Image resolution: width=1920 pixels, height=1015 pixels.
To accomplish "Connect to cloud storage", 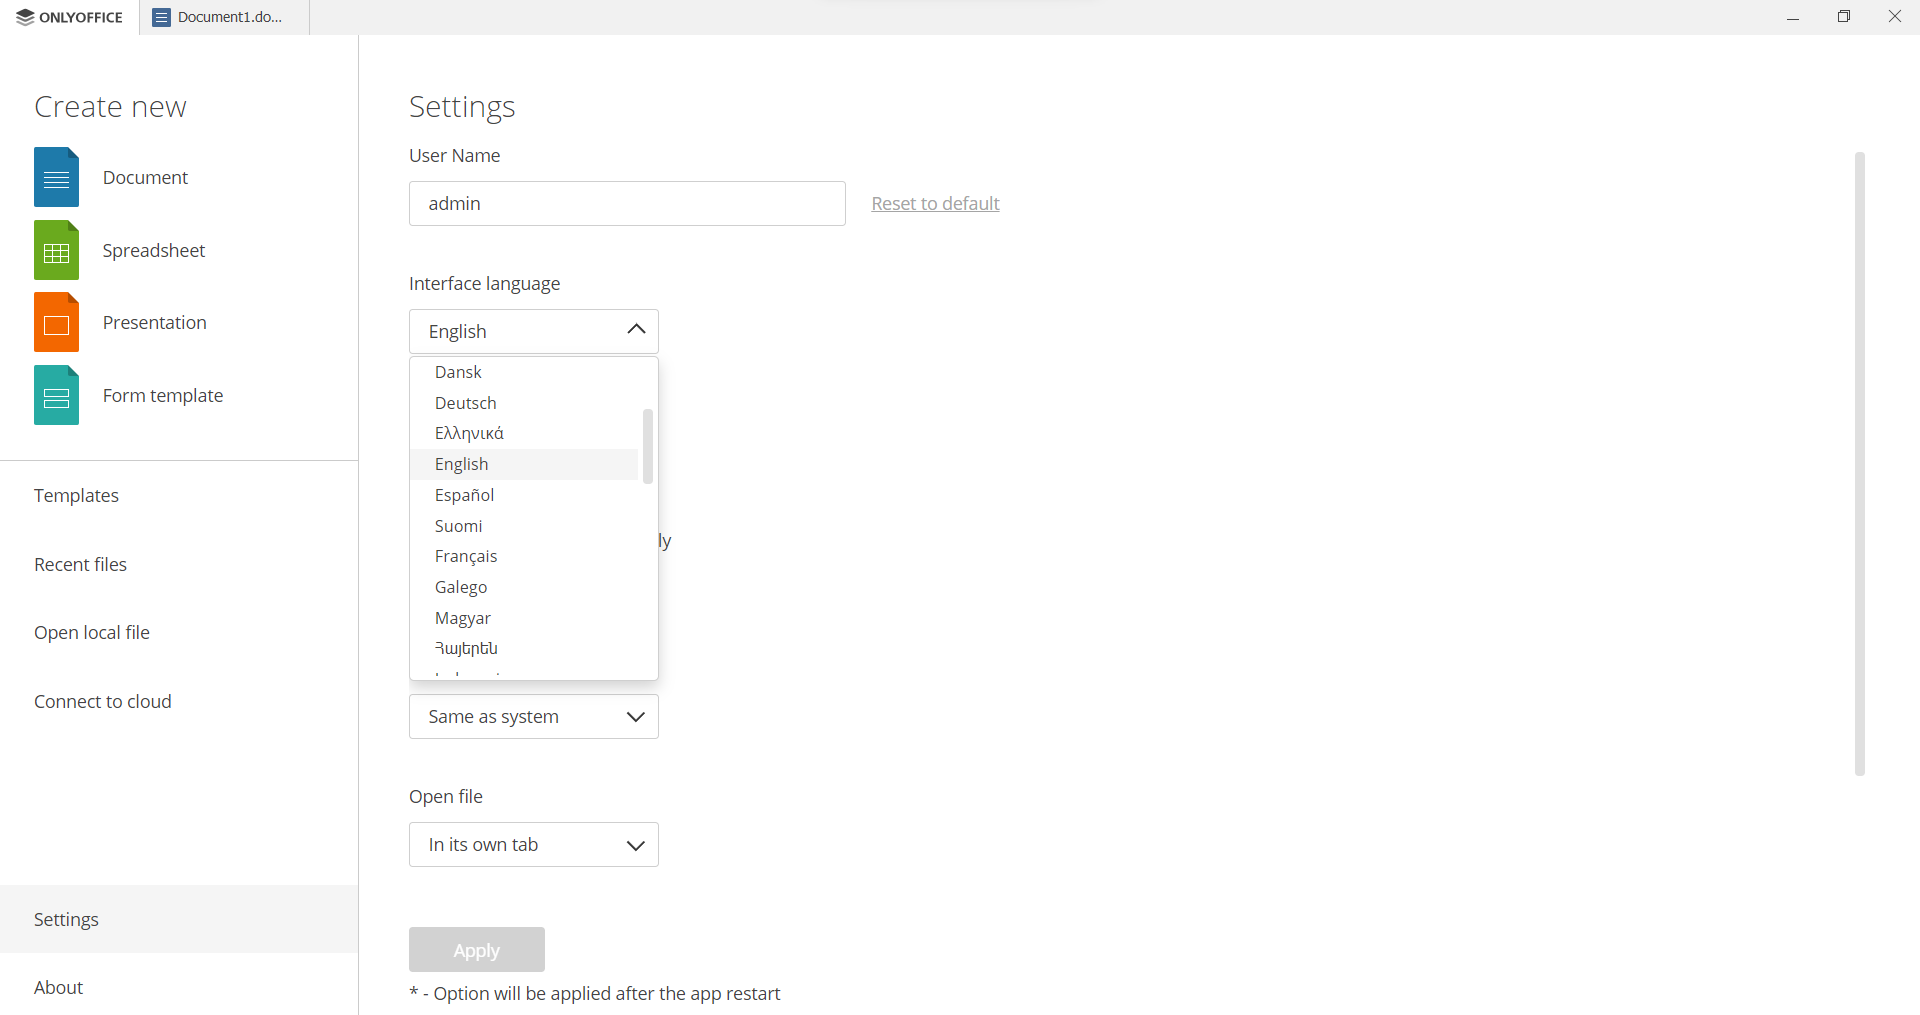I will click(102, 701).
